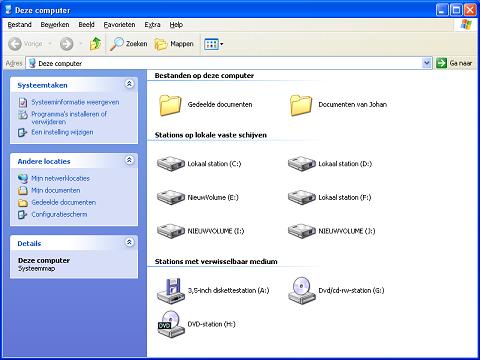The height and width of the screenshot is (360, 480).
Task: Toggle the Mappen folders pane button
Action: tap(174, 44)
